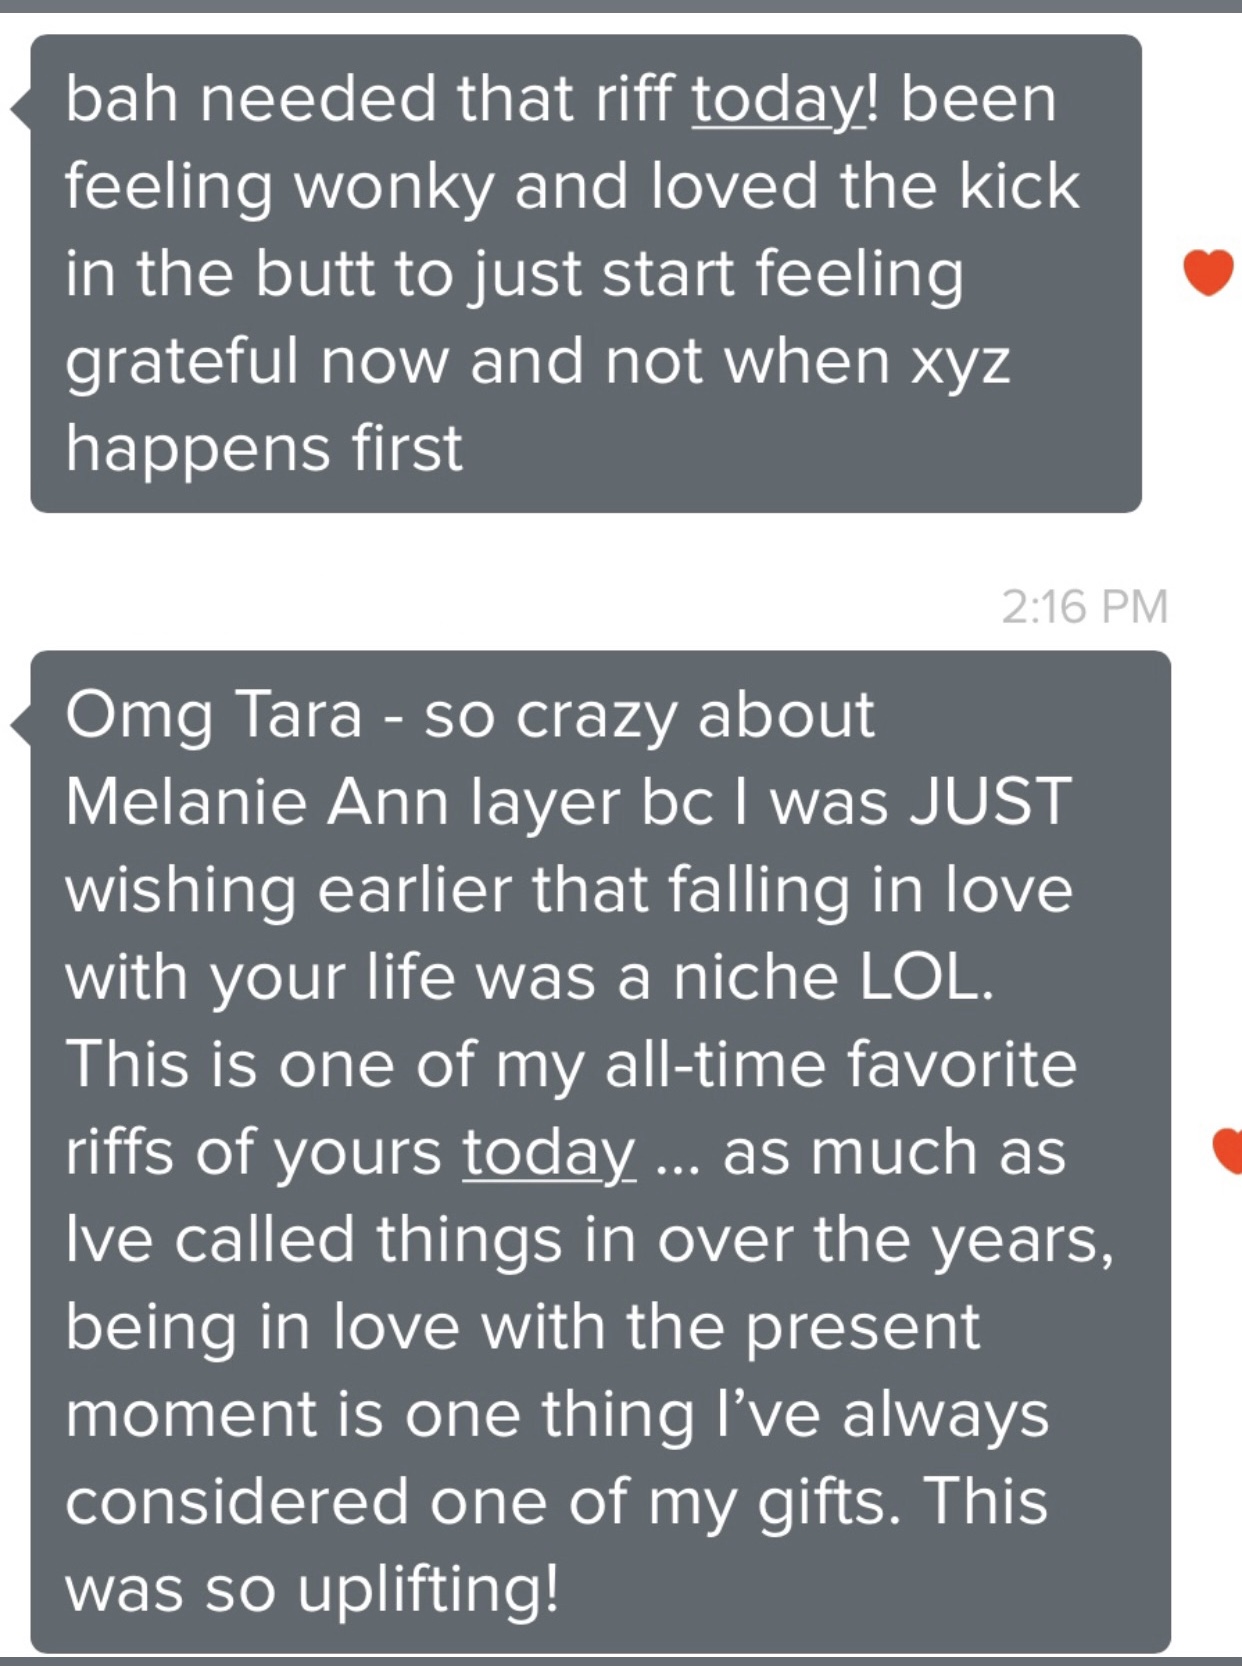Tap the heart beside the first message
Screen dimensions: 1242x1666
1208,273
